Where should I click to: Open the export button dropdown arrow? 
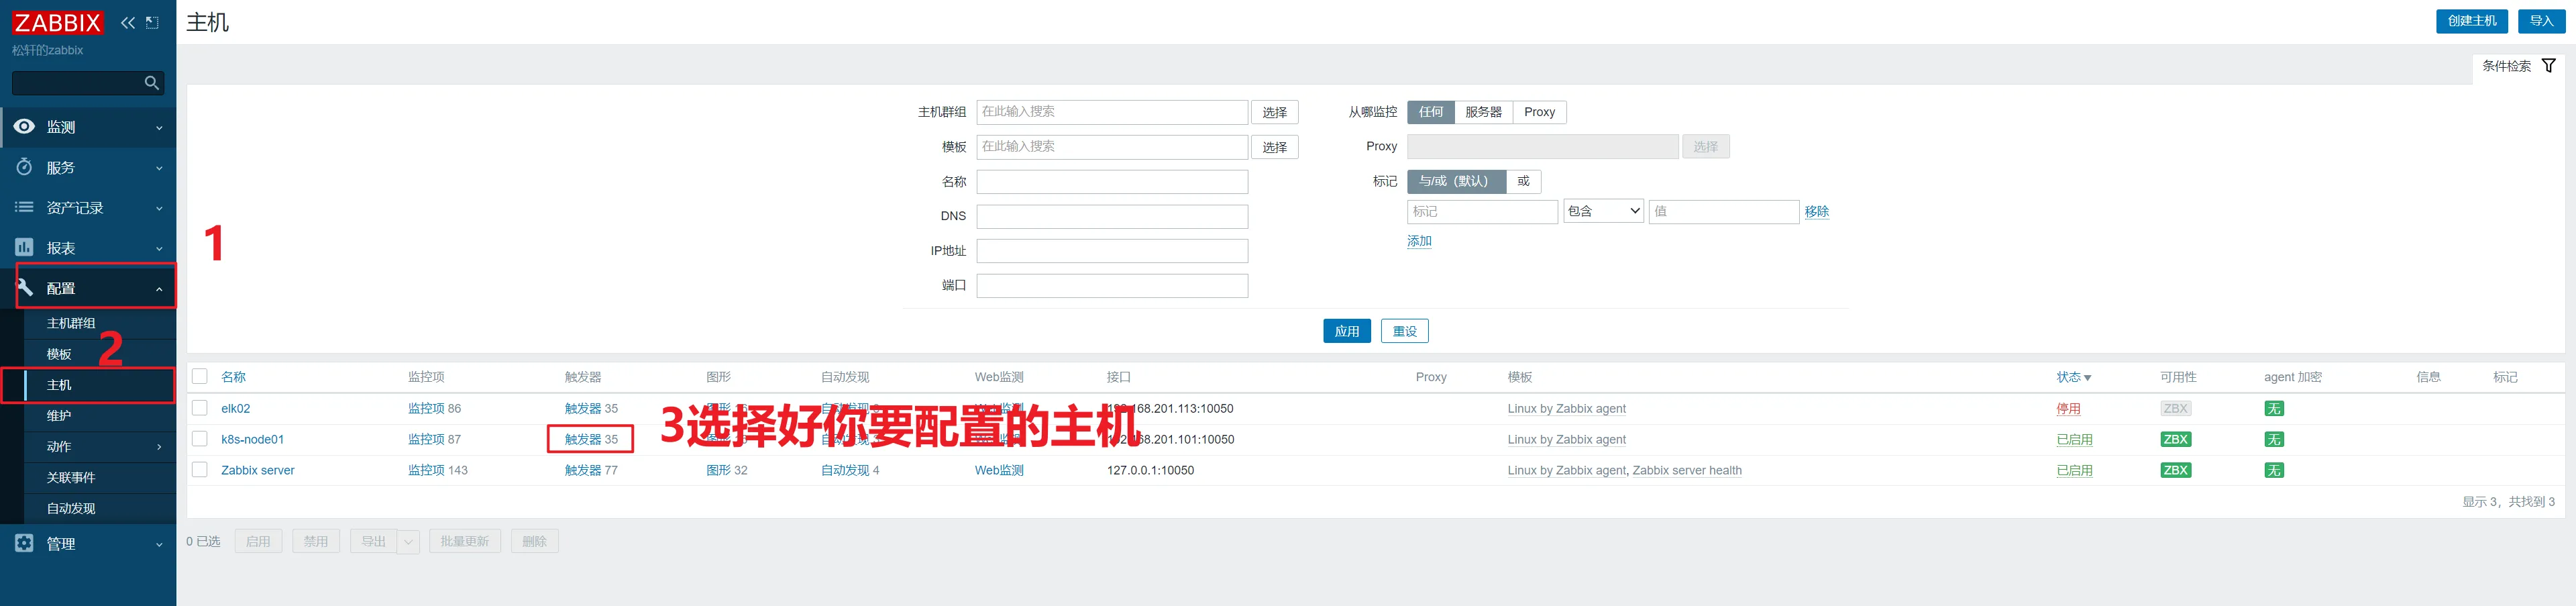tap(408, 542)
